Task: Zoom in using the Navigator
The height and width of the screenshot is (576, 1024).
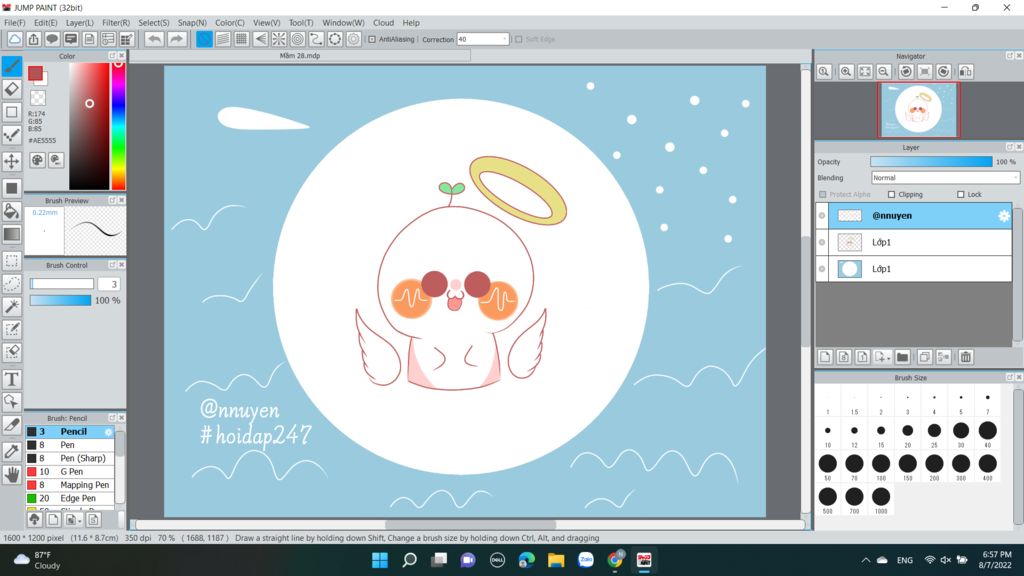Action: pyautogui.click(x=846, y=72)
